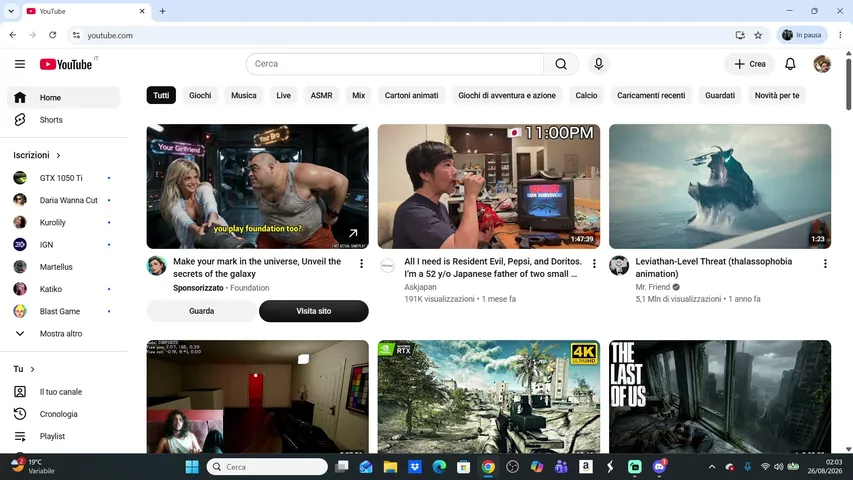Click the Chrome address bar URL
The image size is (853, 480).
[x=110, y=35]
